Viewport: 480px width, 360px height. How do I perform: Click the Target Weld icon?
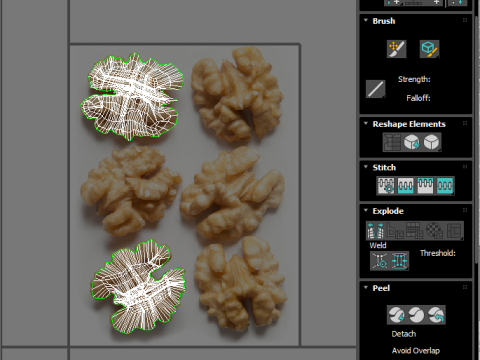[x=380, y=261]
